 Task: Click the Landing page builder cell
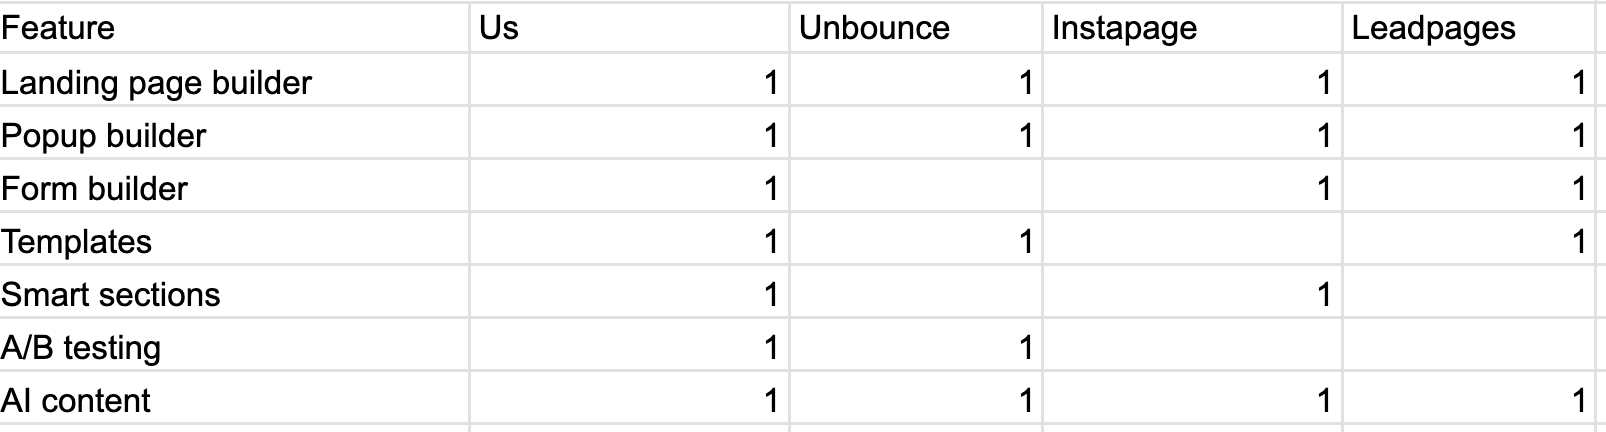coord(234,82)
